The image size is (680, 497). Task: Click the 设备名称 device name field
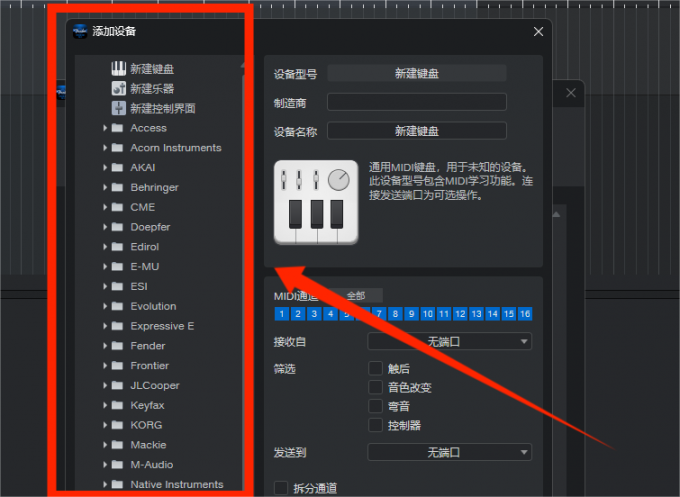416,131
